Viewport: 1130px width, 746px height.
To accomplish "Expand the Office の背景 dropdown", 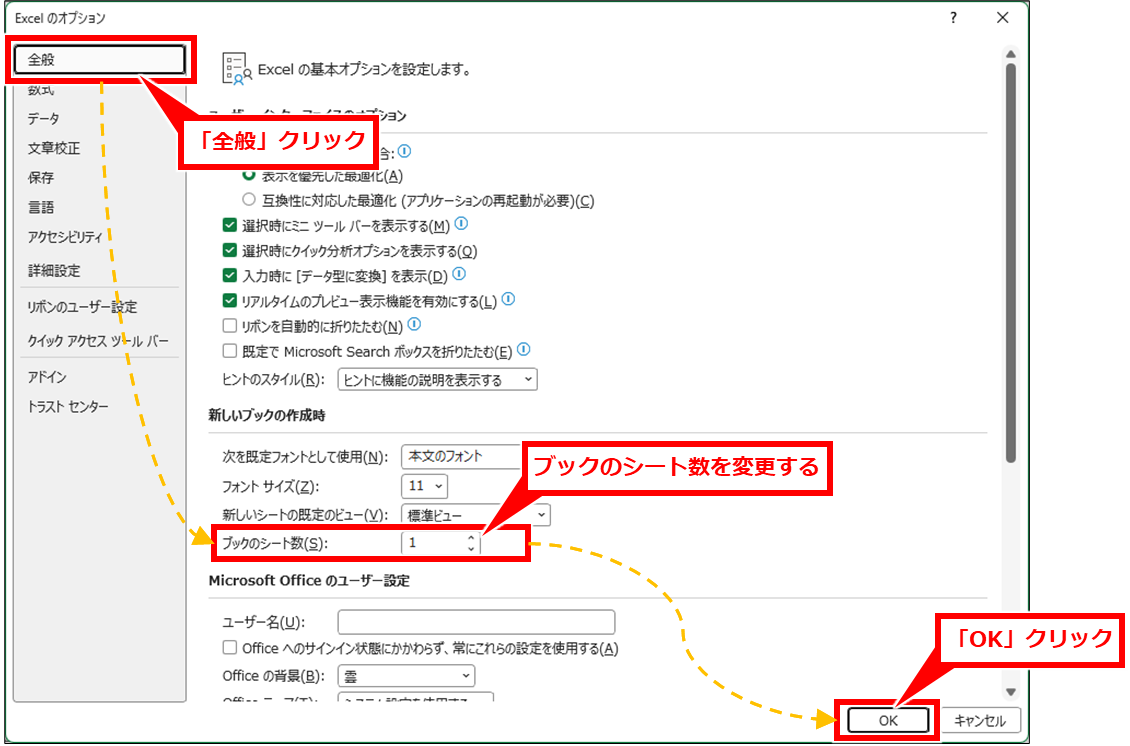I will (406, 676).
